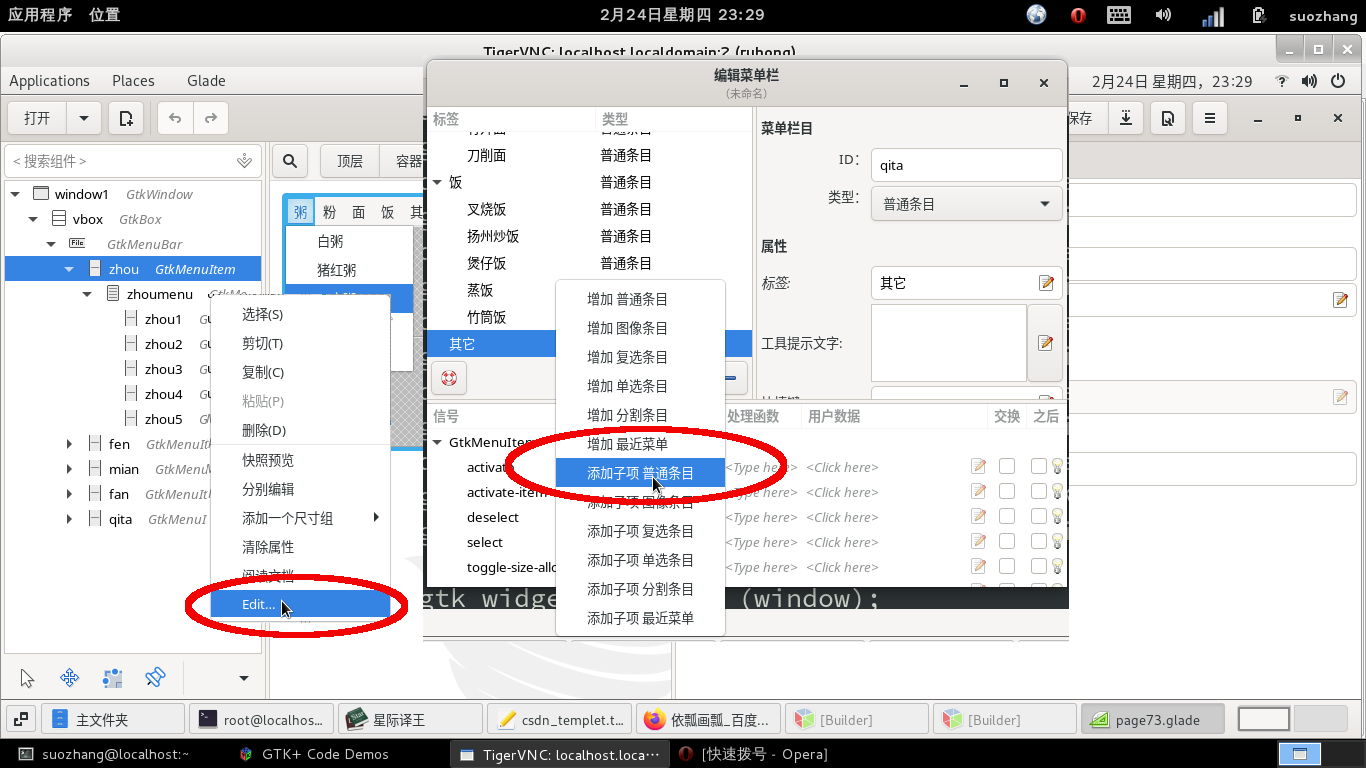Click the document preview icon next to hamburger menu
1366x768 pixels.
(x=1167, y=117)
